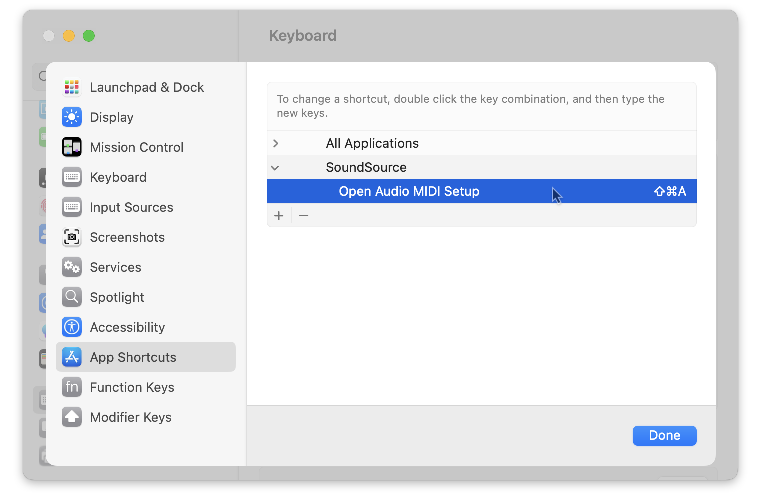Select the Spotlight category label
The image size is (760, 500).
(x=117, y=297)
